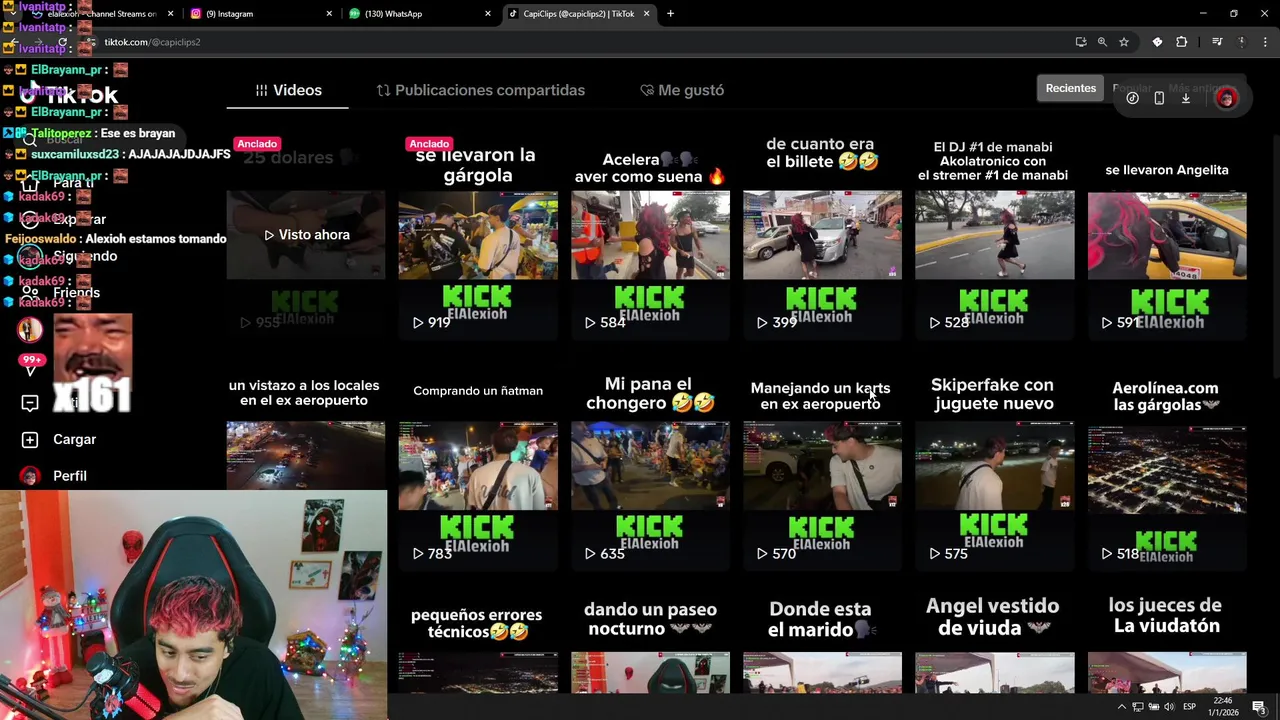
Task: Select the Publicaciones compartidas tab
Action: pos(480,90)
